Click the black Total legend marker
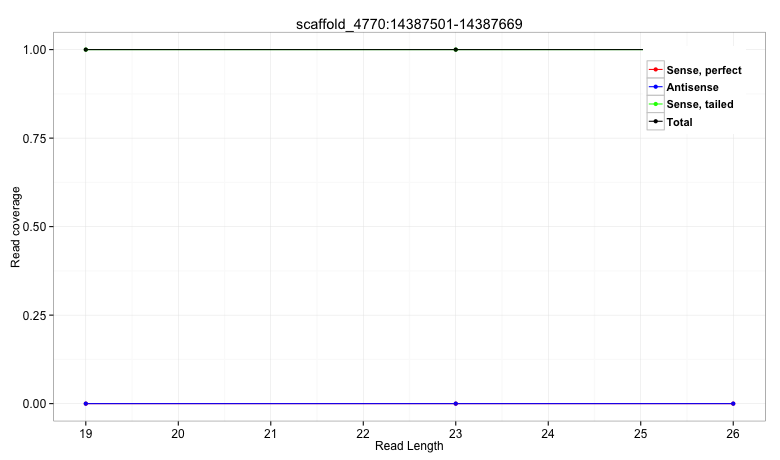 point(656,122)
